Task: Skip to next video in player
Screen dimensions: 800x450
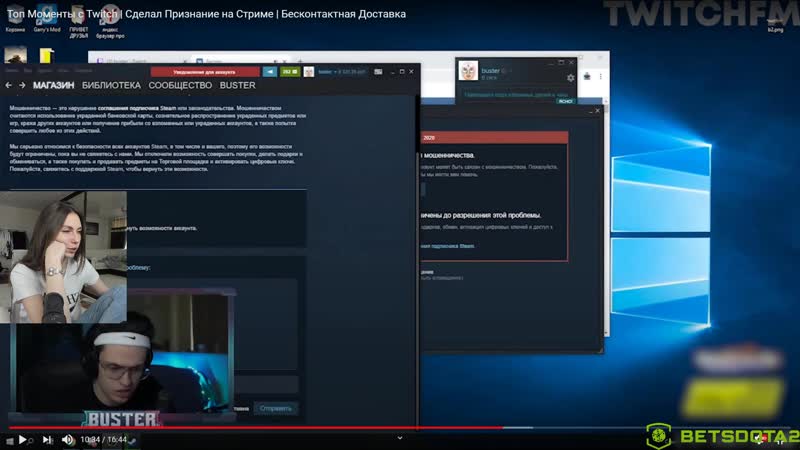Action: (47, 439)
